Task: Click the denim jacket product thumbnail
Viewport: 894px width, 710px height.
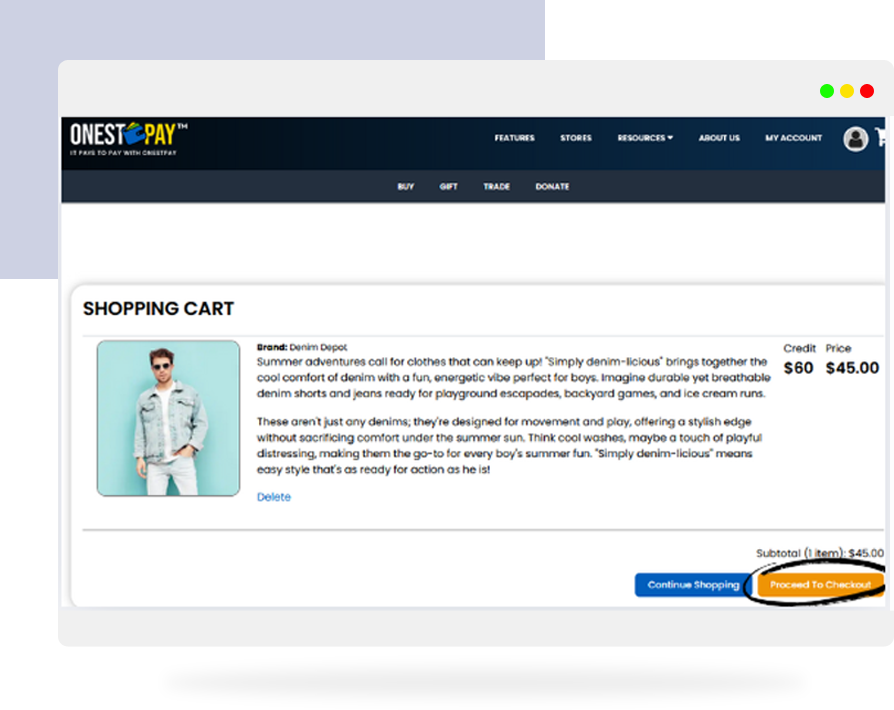Action: tap(168, 418)
